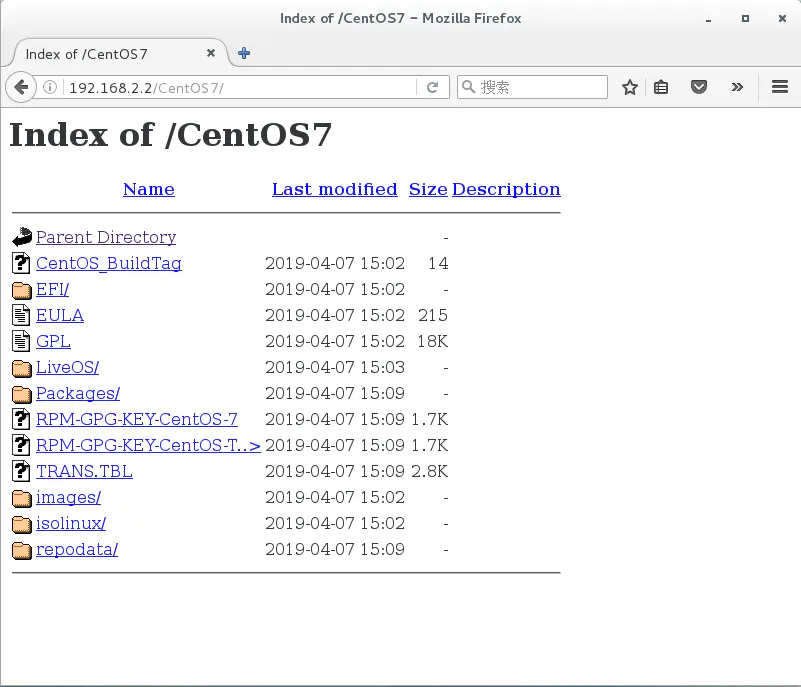801x687 pixels.
Task: Click the folder icon next to LiveOS/
Action: [x=21, y=368]
